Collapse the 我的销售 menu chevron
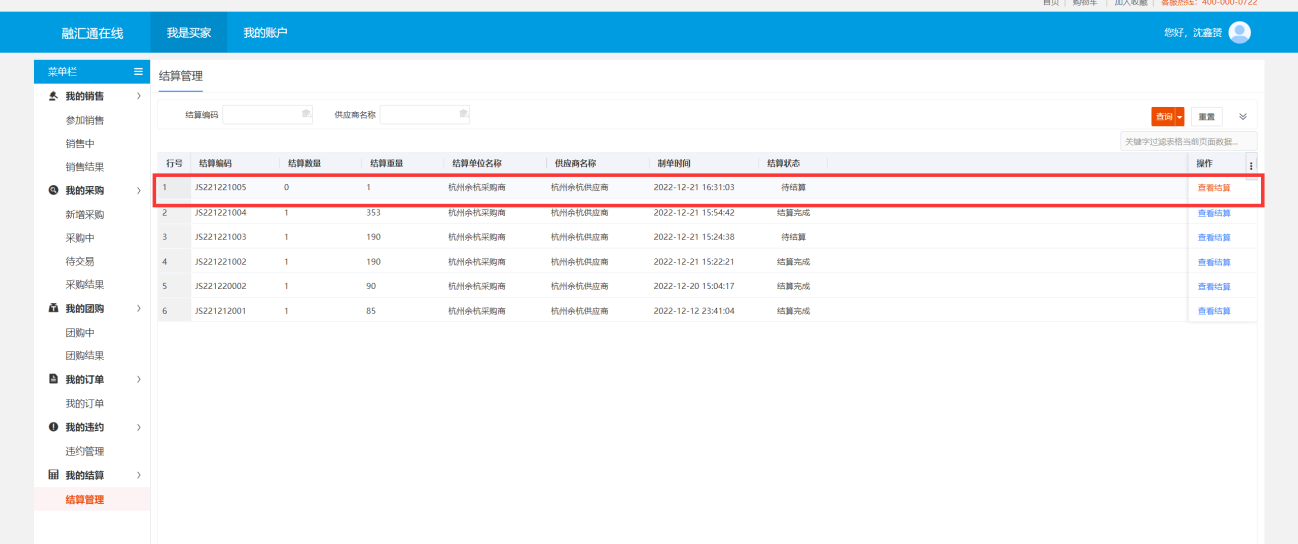 pos(139,96)
